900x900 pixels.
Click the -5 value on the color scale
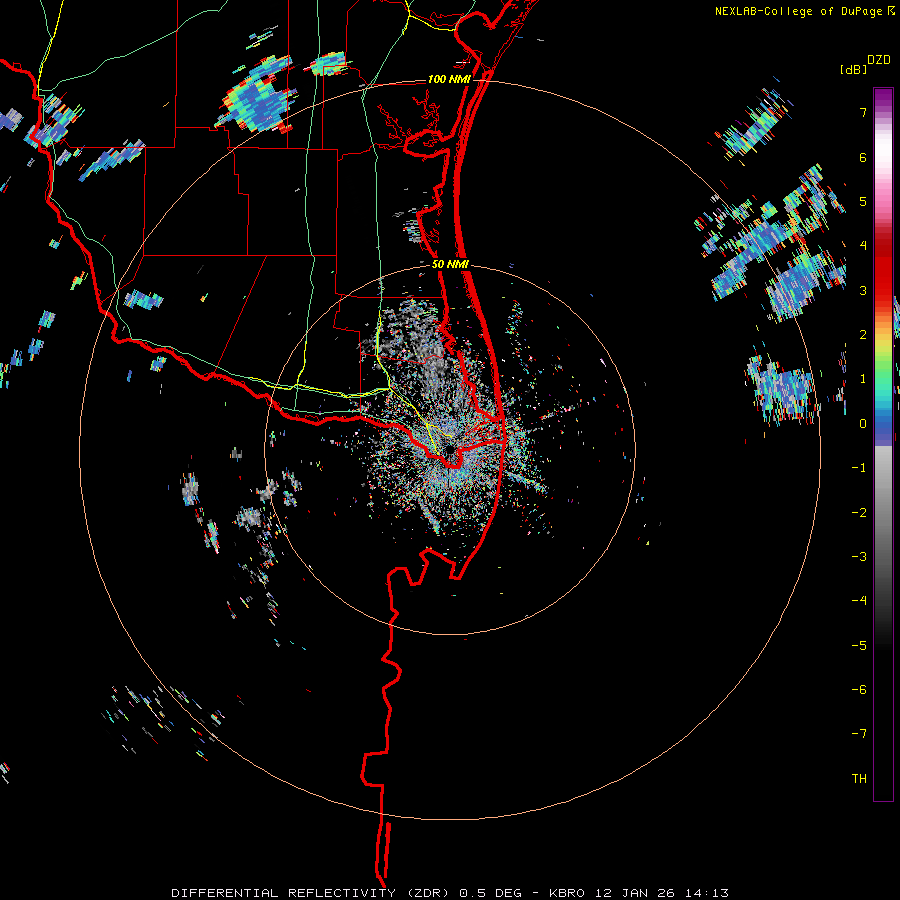pos(859,646)
